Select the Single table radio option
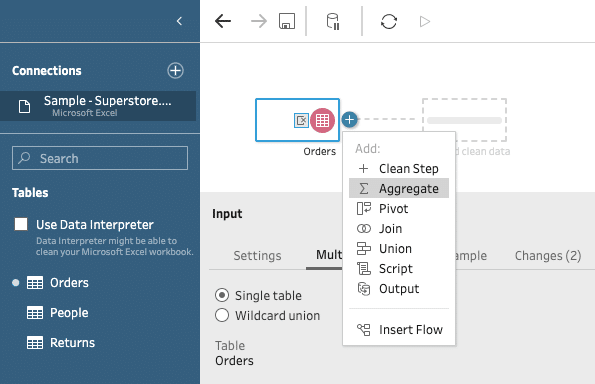This screenshot has width=595, height=384. pos(222,295)
